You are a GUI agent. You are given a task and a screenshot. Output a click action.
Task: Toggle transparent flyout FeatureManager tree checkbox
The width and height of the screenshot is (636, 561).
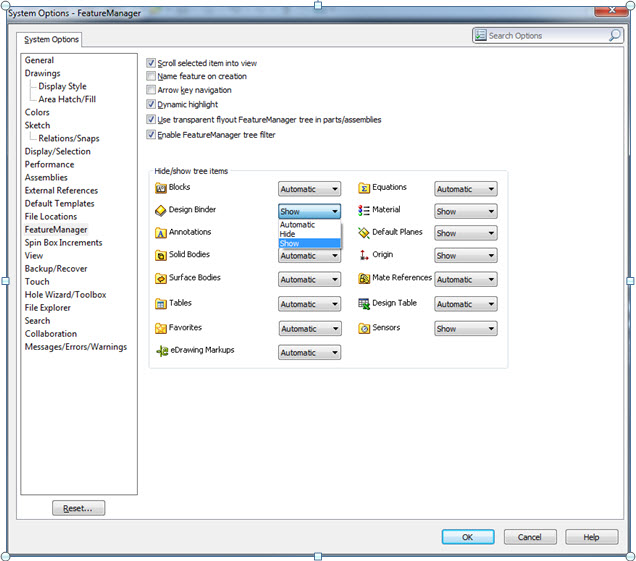pos(151,119)
